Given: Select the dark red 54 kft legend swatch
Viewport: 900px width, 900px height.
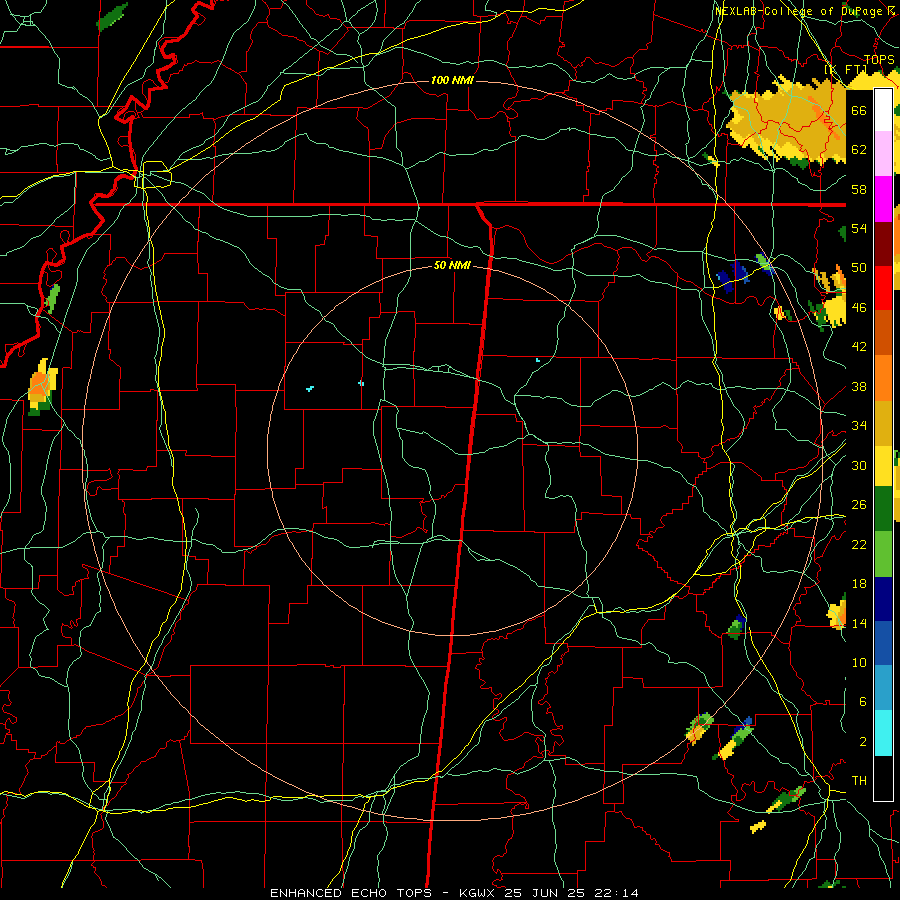Looking at the screenshot, I should pos(883,244).
